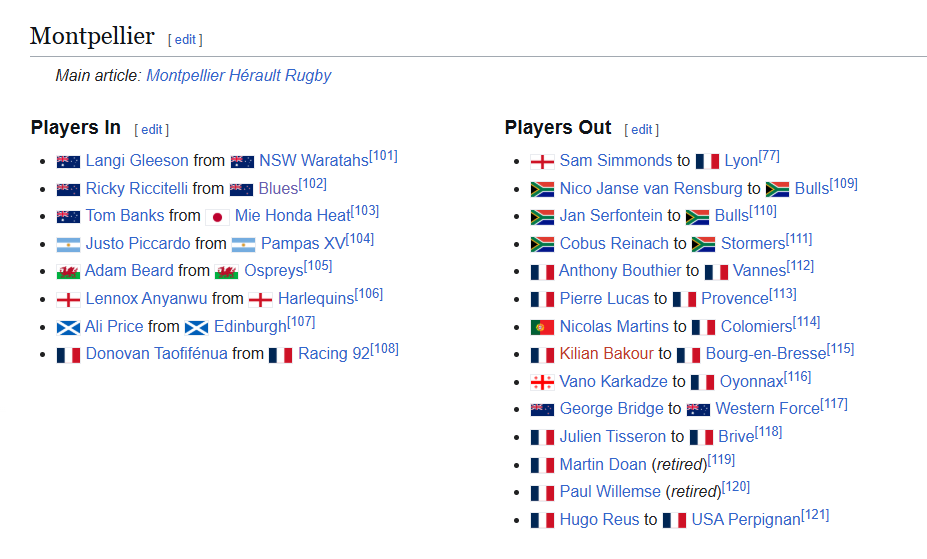Image resolution: width=927 pixels, height=559 pixels.
Task: Open Langi Gleeson's player page
Action: [137, 161]
